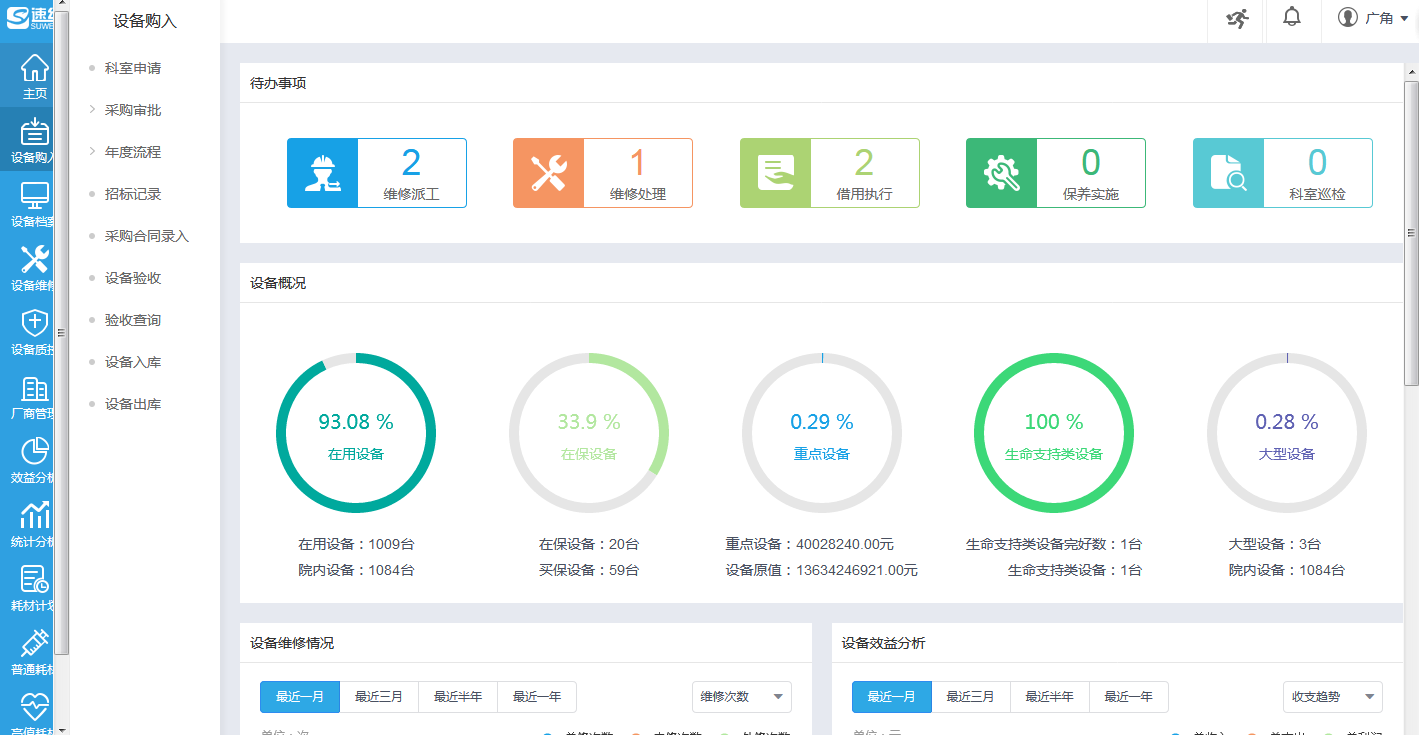Screen dimensions: 1419x735
Task: Select 最近一年 in 设备维修情况
Action: 537,697
